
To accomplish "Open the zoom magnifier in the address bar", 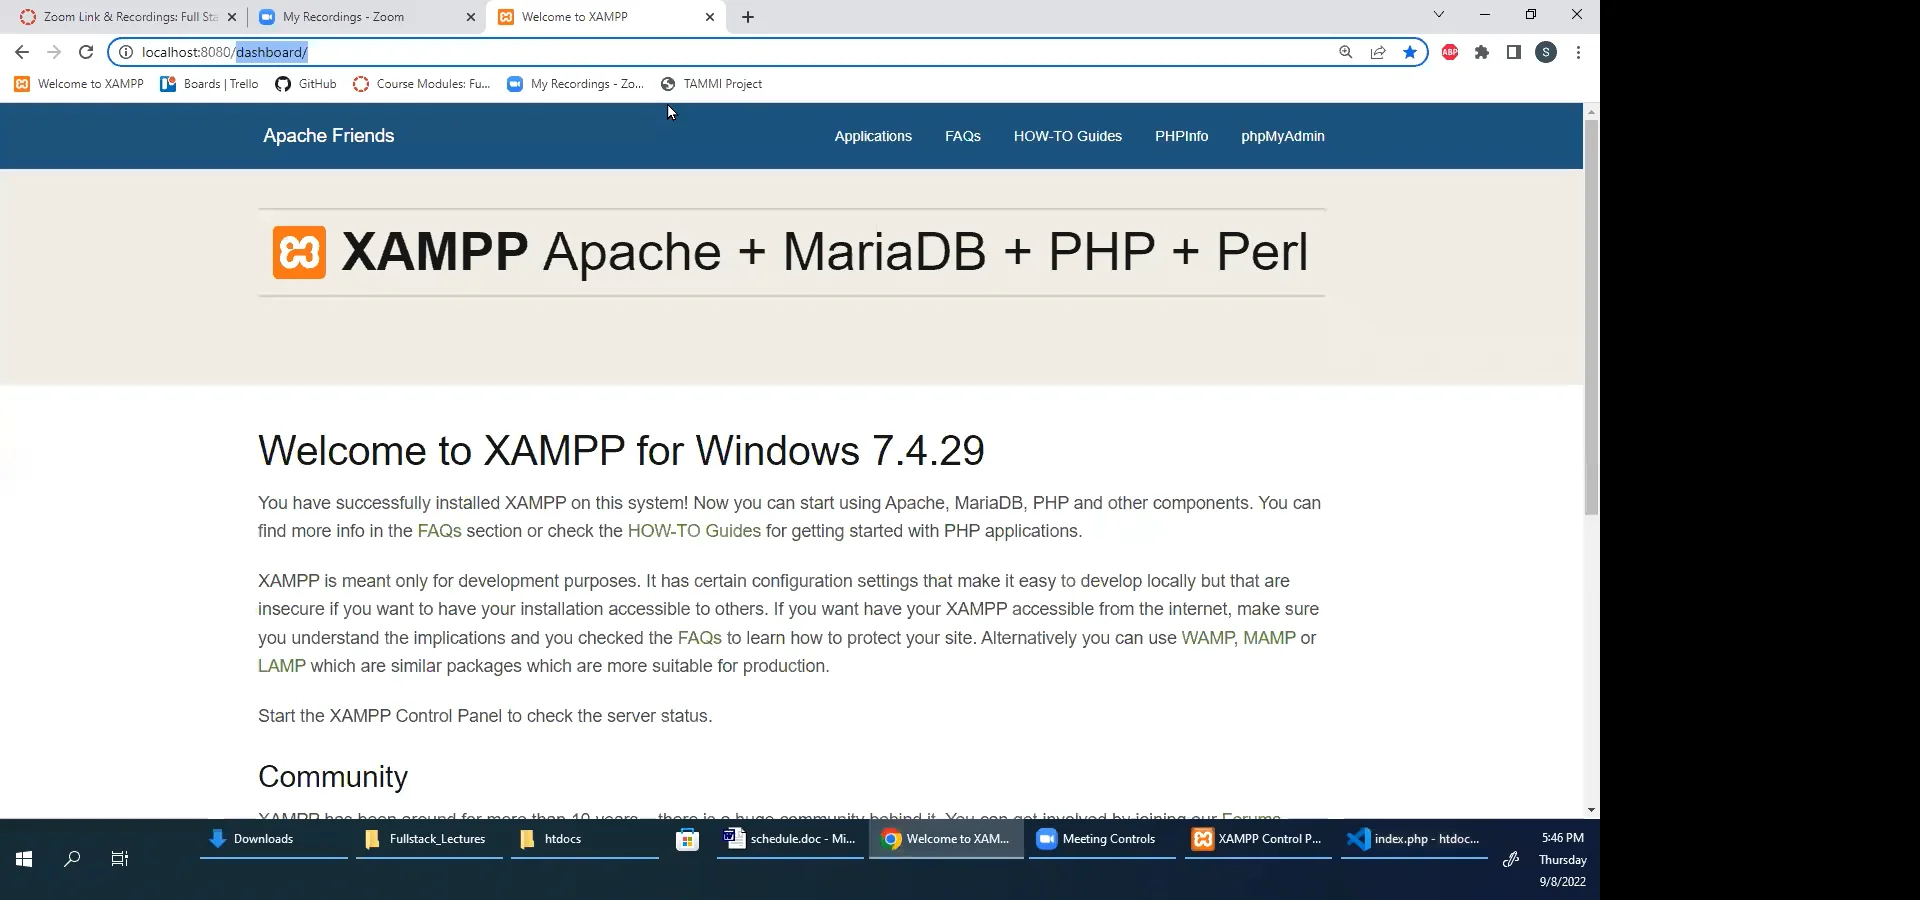I will click(x=1346, y=52).
